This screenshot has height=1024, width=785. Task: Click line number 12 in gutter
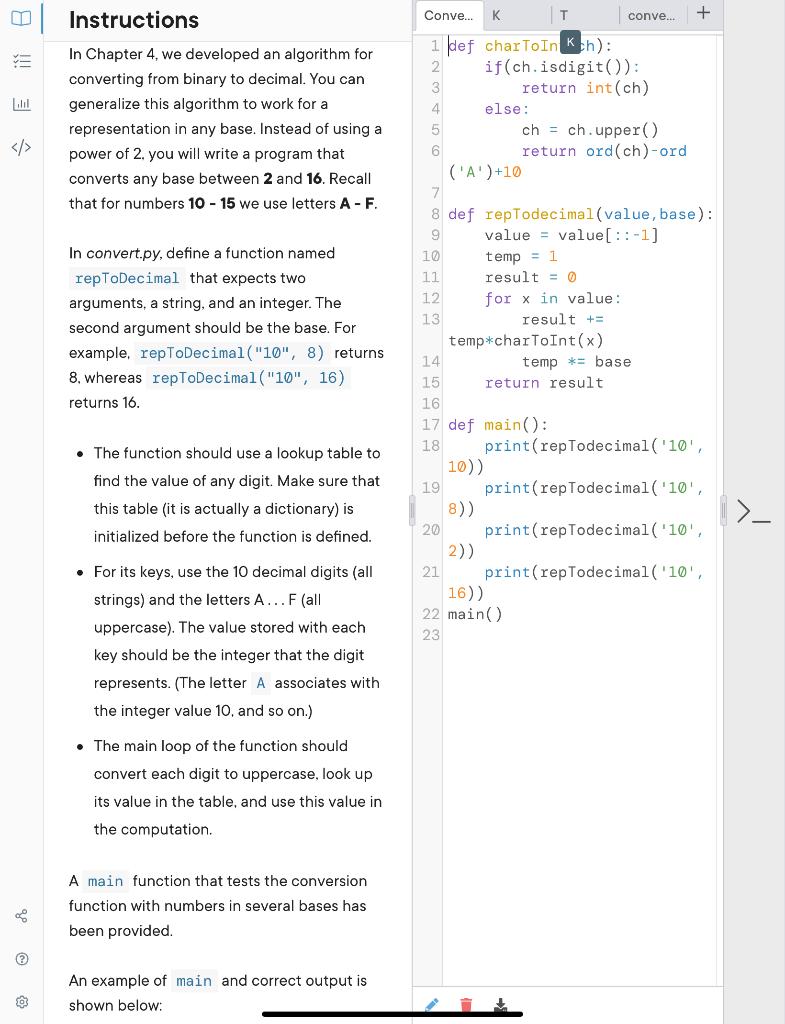[x=430, y=298]
